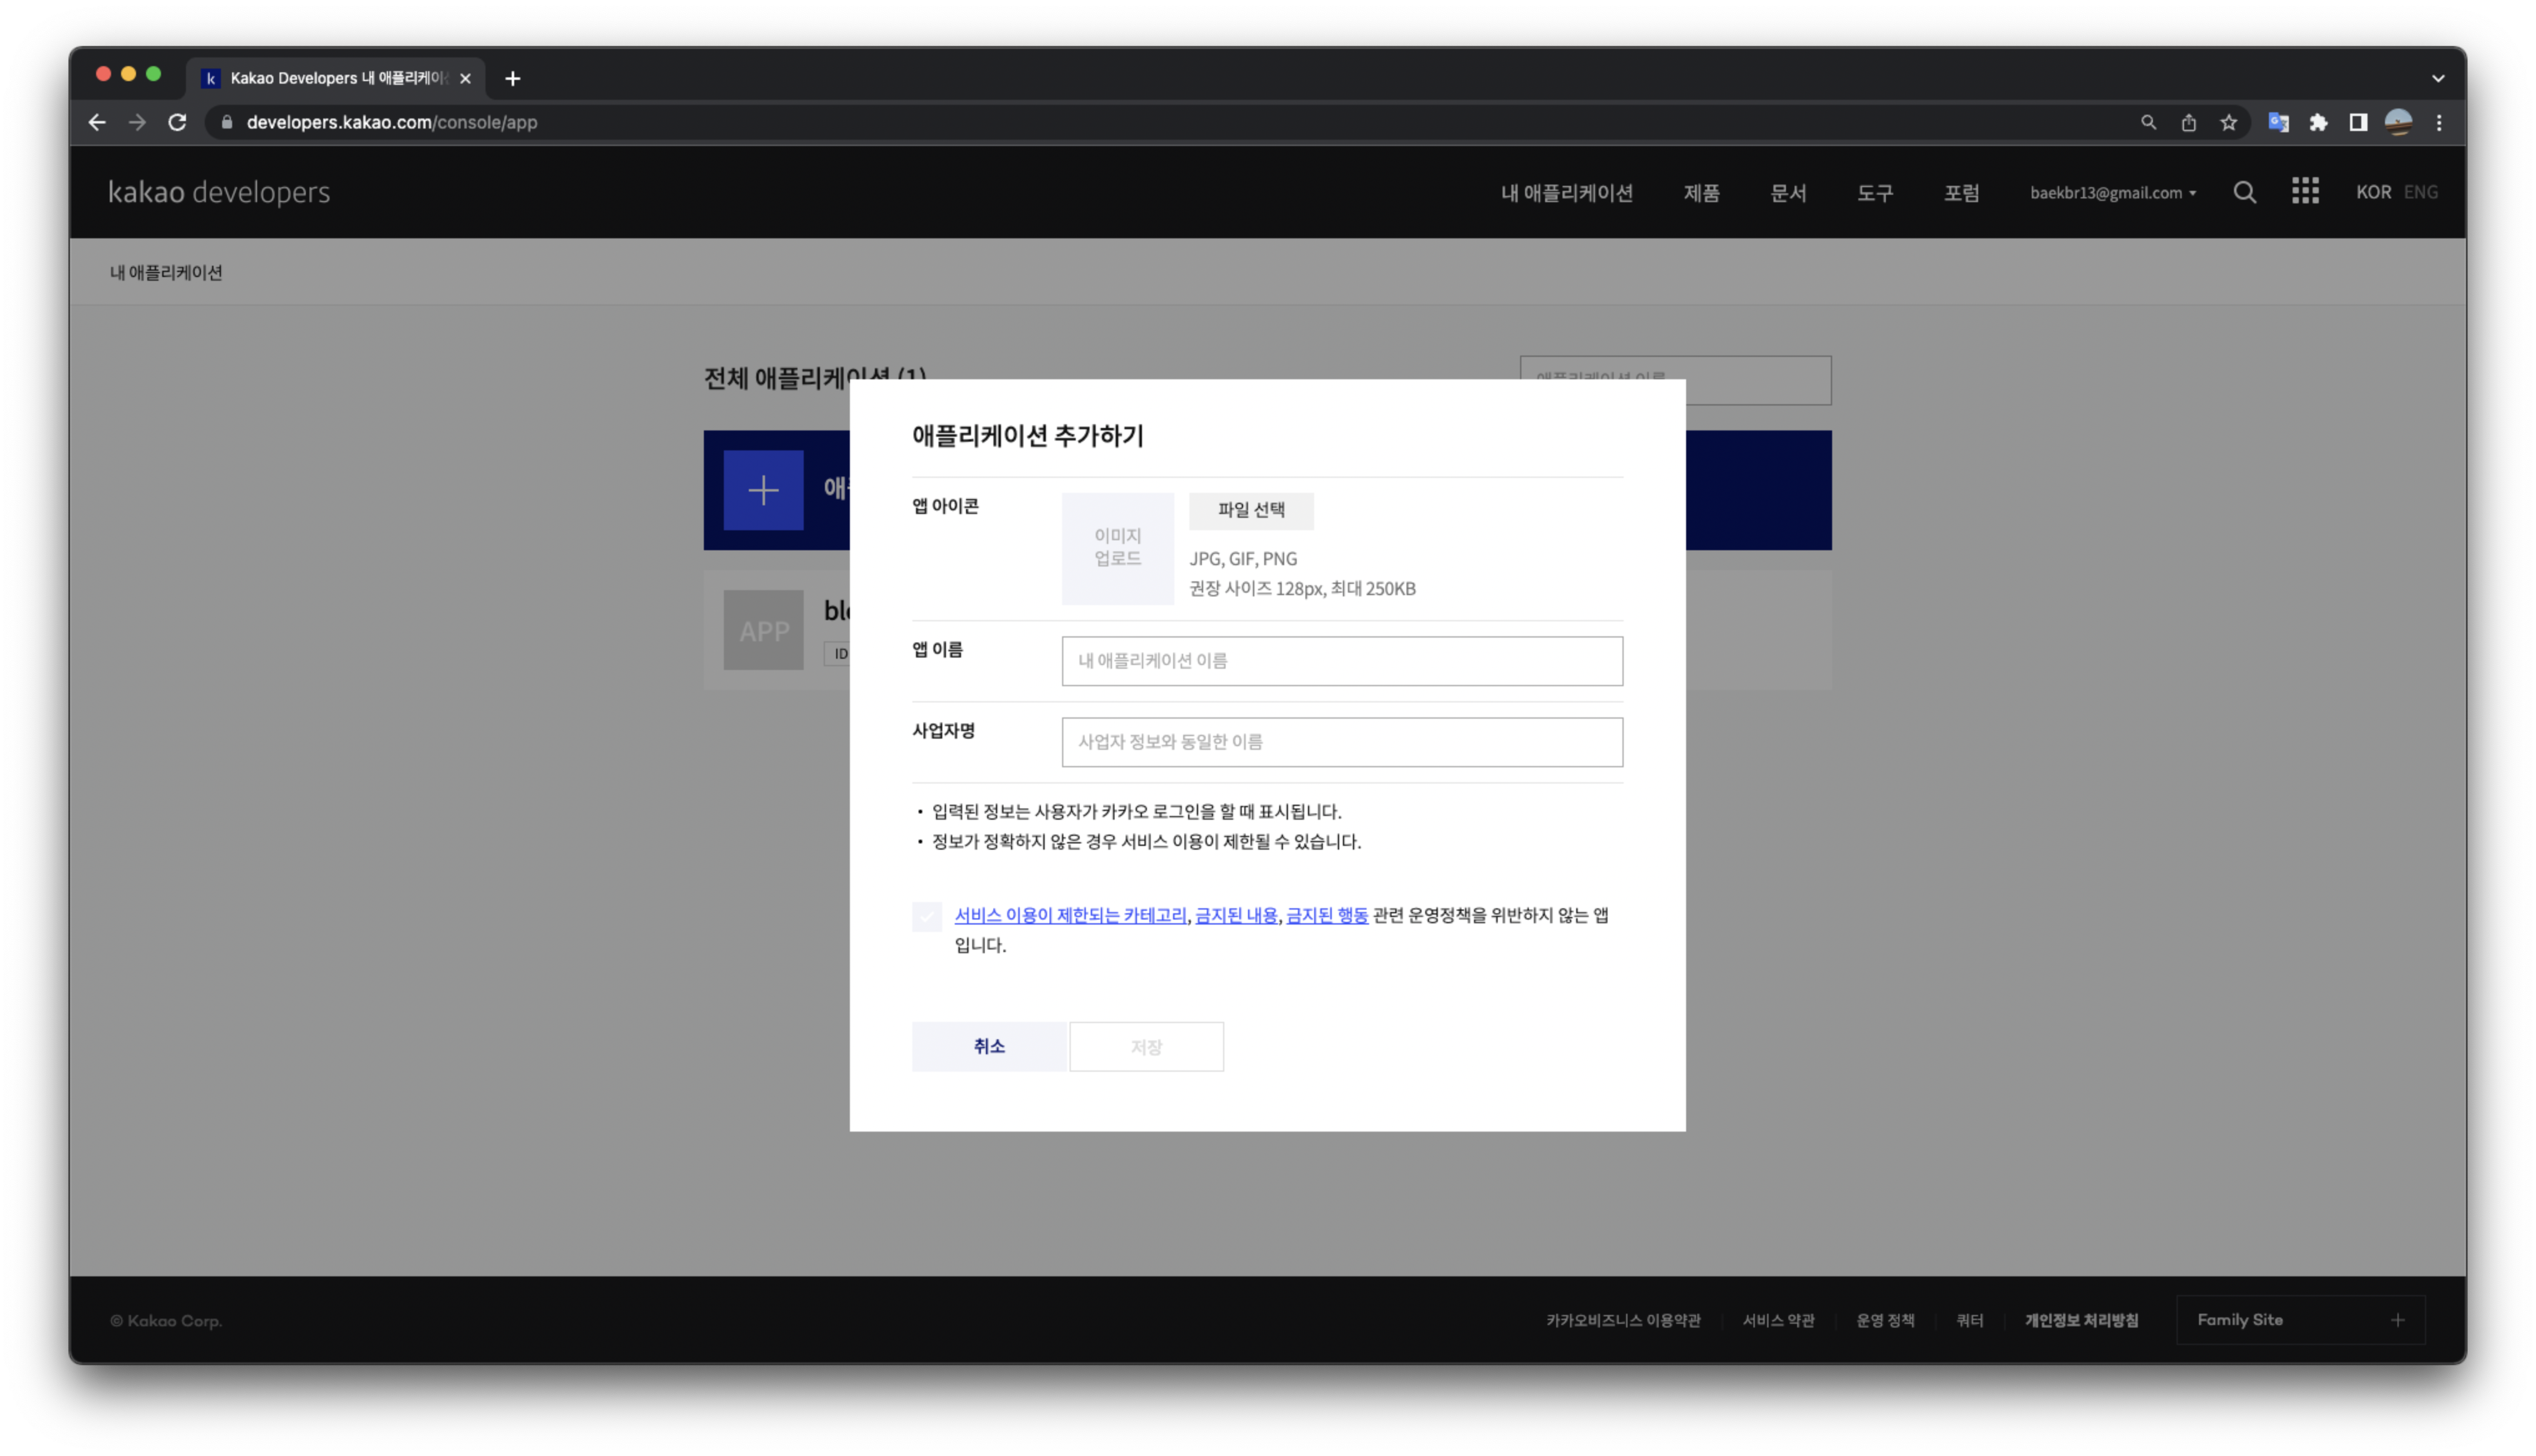Check the operation policy agreement checkbox

pyautogui.click(x=926, y=916)
